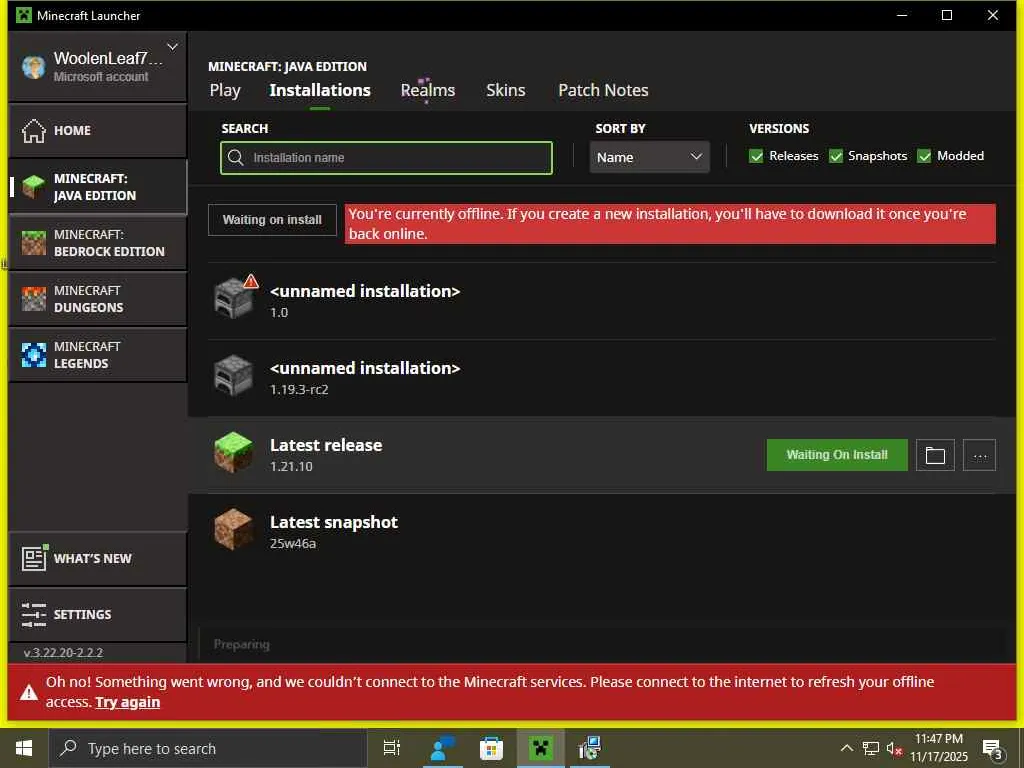The height and width of the screenshot is (768, 1024).
Task: Click the Minecraft Launcher taskbar icon
Action: pos(541,748)
